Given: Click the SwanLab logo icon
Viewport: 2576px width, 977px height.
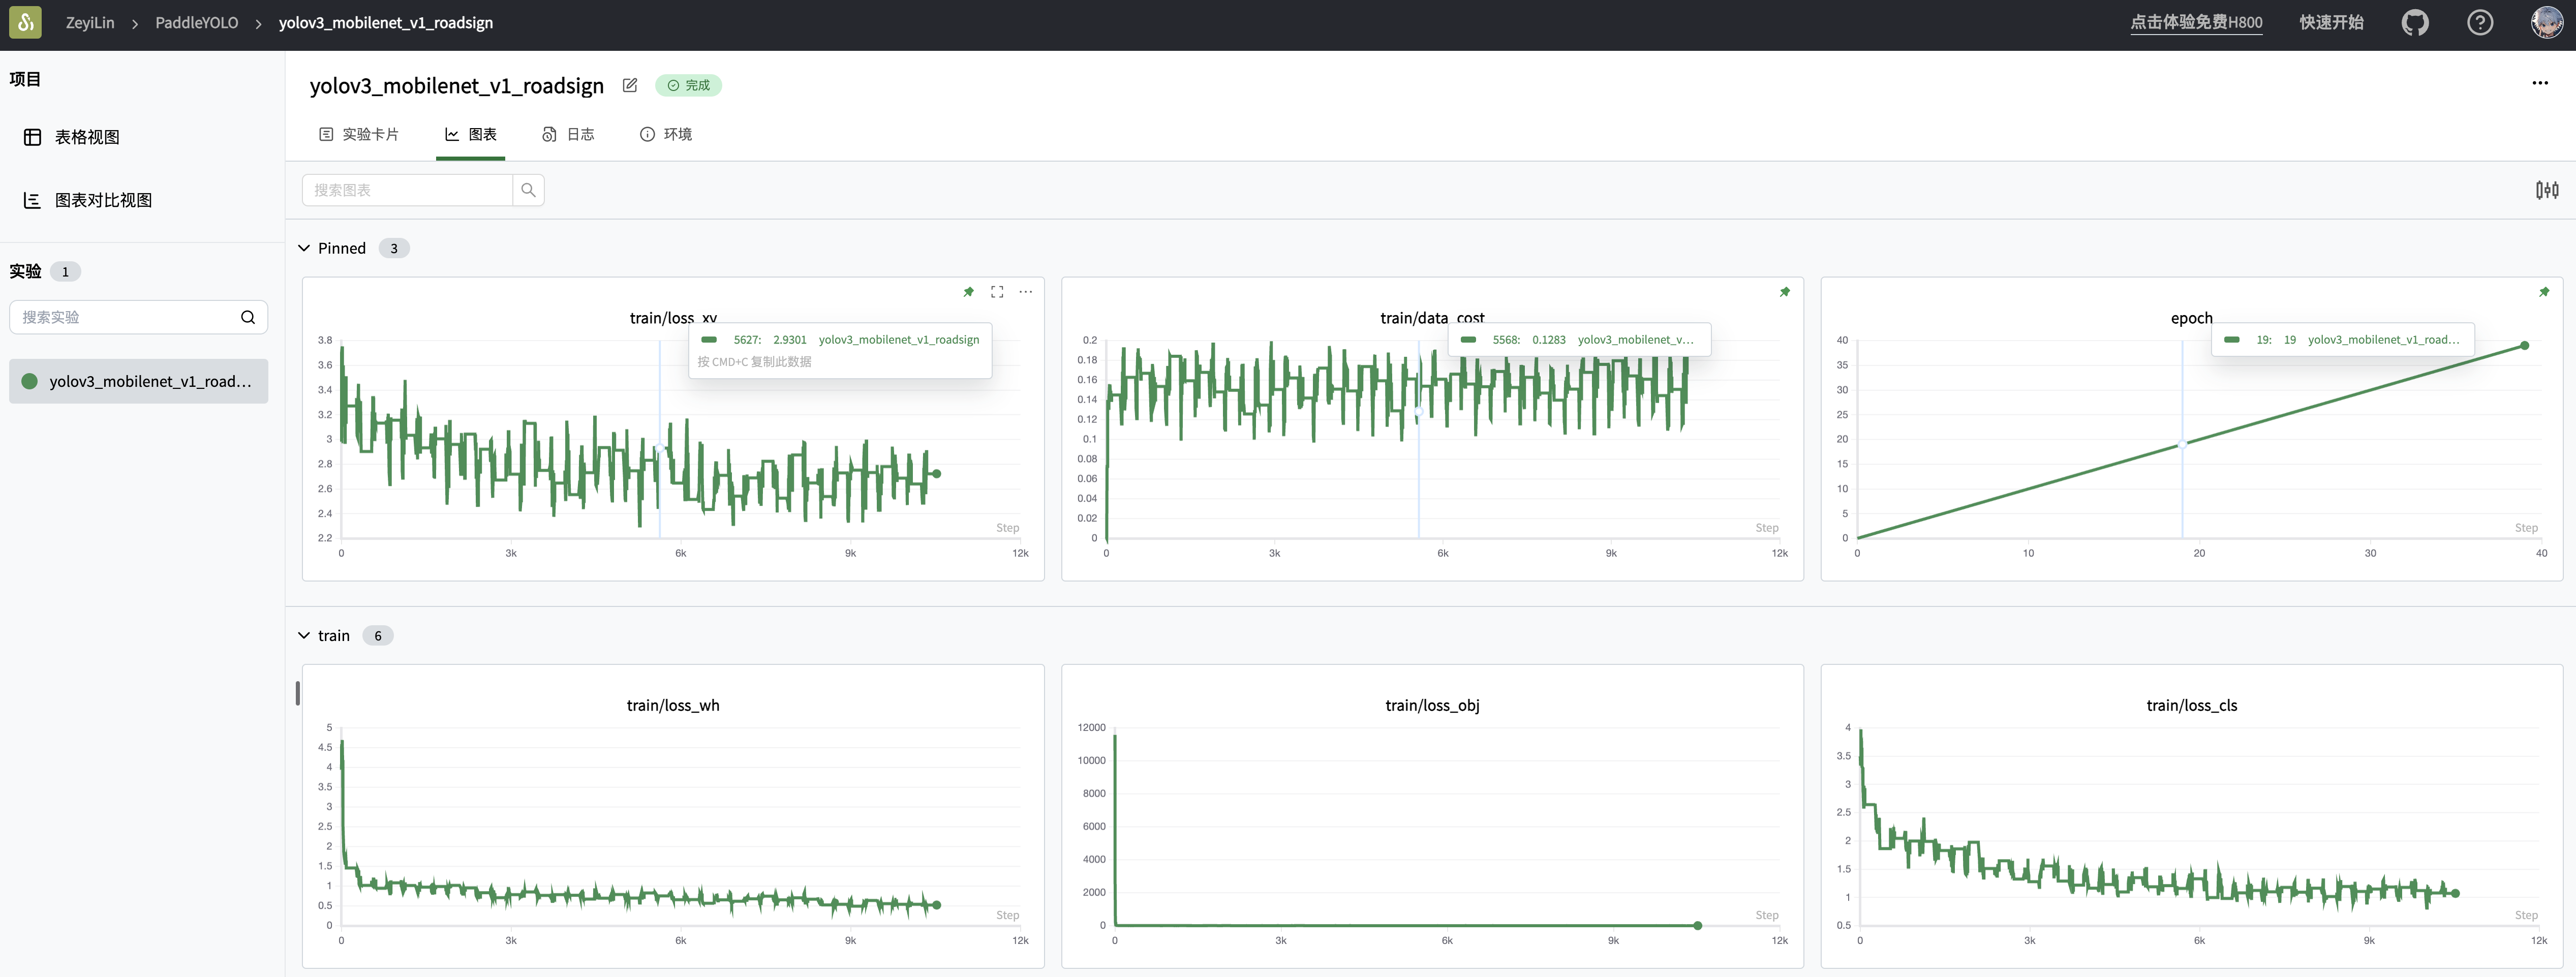Looking at the screenshot, I should coord(25,22).
